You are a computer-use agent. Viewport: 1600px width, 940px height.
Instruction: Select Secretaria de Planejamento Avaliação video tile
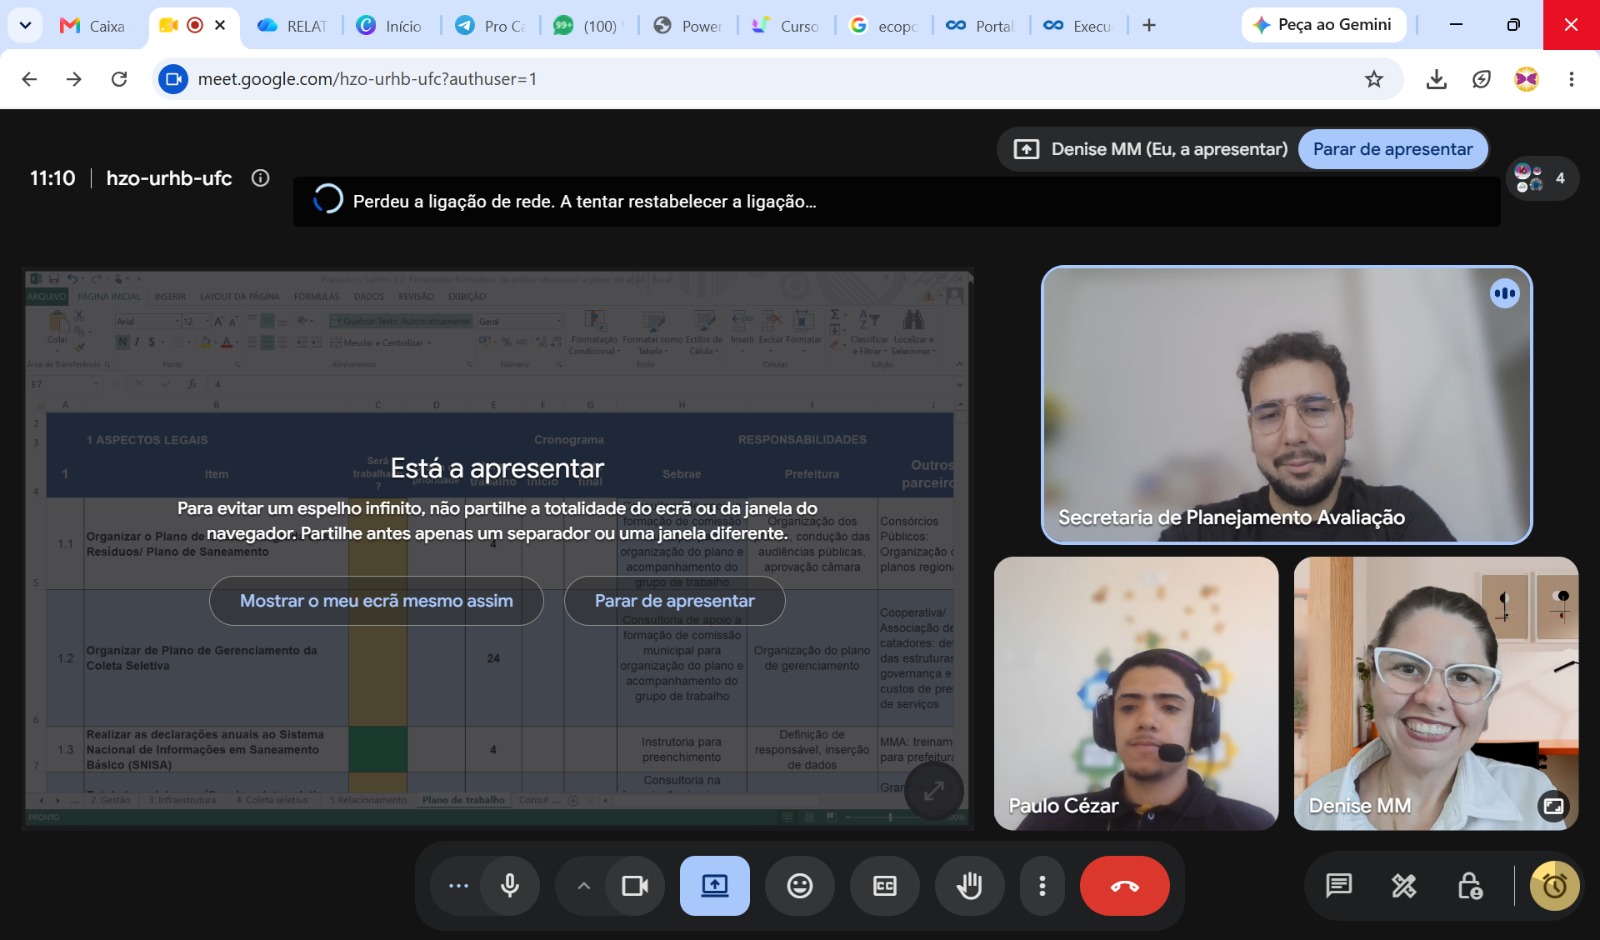tap(1287, 405)
